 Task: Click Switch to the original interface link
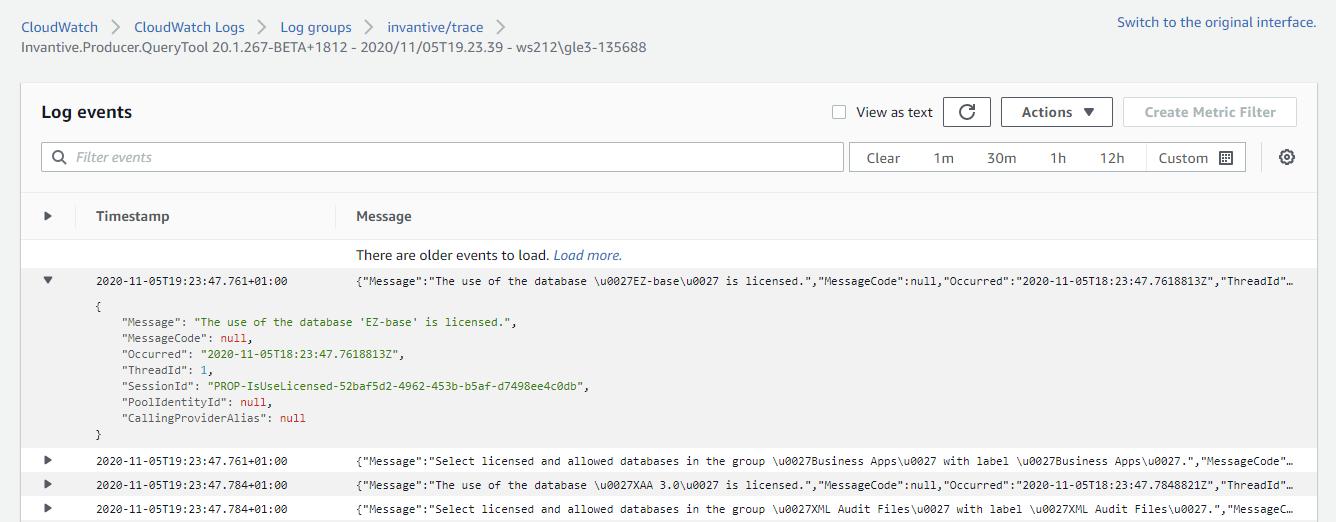[1216, 22]
